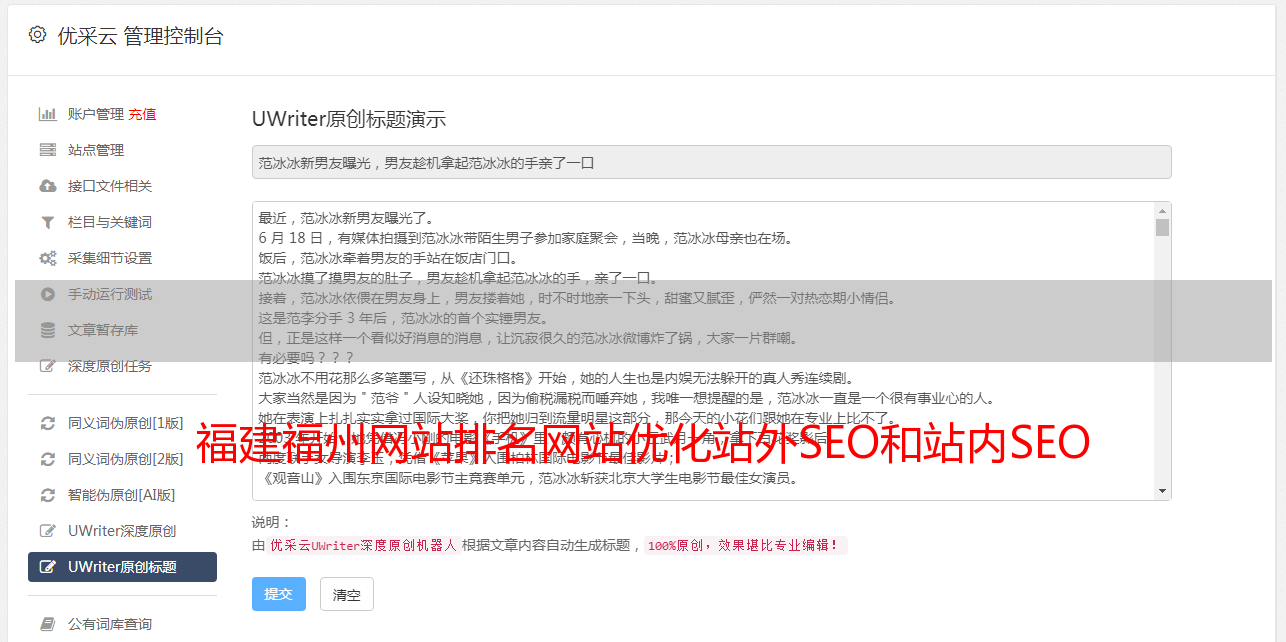The height and width of the screenshot is (642, 1286).
Task: Open 采集细节设置 gears icon
Action: point(47,258)
